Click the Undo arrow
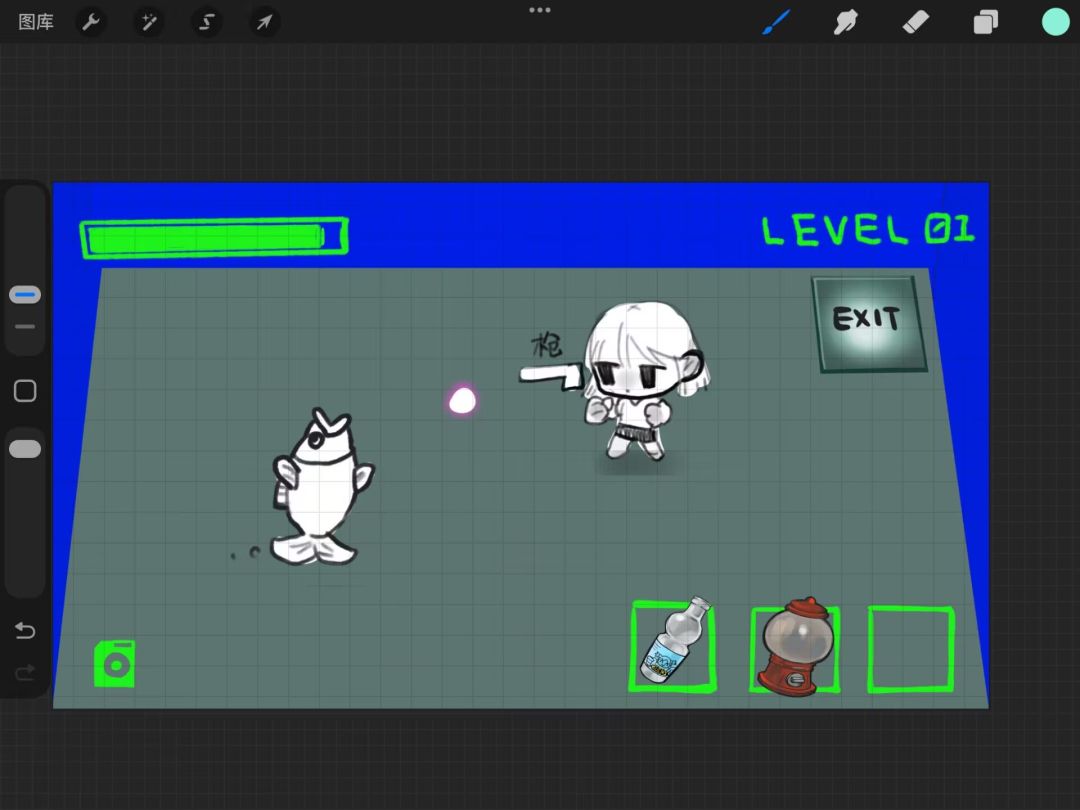1080x810 pixels. pos(25,630)
